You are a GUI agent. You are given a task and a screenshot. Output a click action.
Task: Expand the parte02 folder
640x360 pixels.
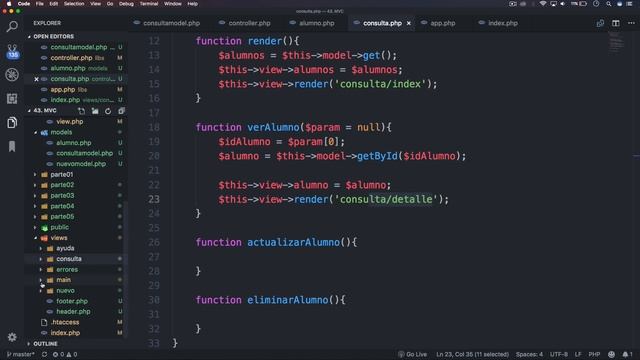click(x=62, y=185)
